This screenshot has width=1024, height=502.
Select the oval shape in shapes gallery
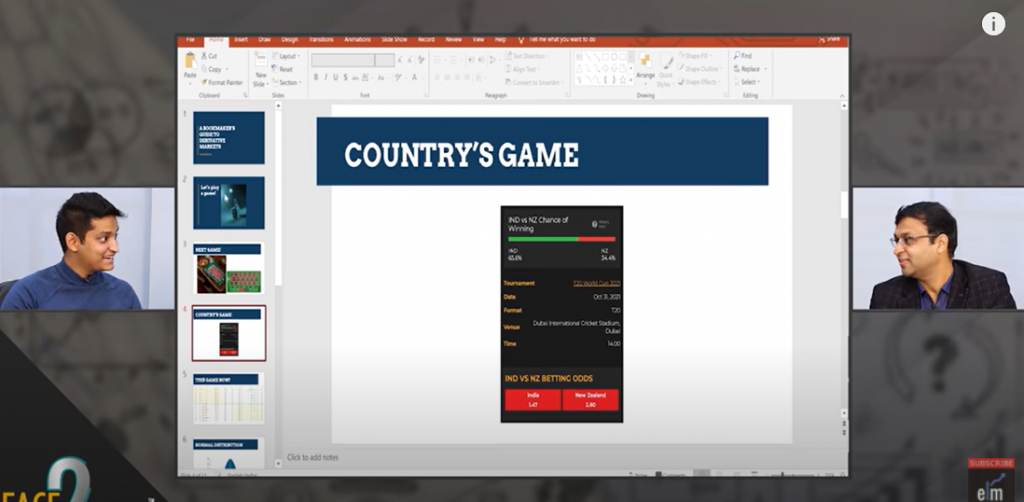(614, 57)
